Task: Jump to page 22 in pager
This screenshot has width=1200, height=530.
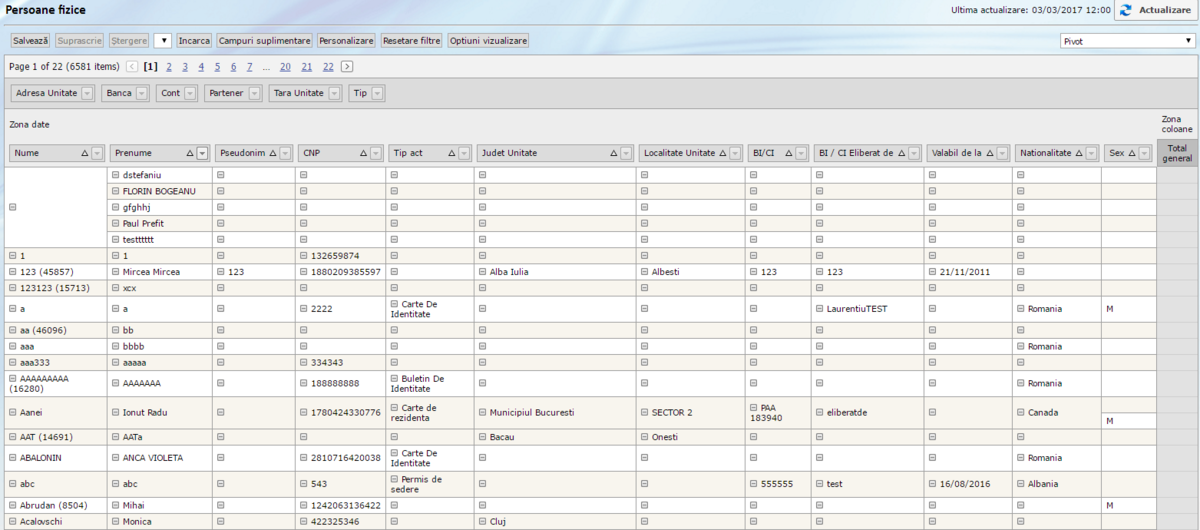Action: click(x=328, y=67)
